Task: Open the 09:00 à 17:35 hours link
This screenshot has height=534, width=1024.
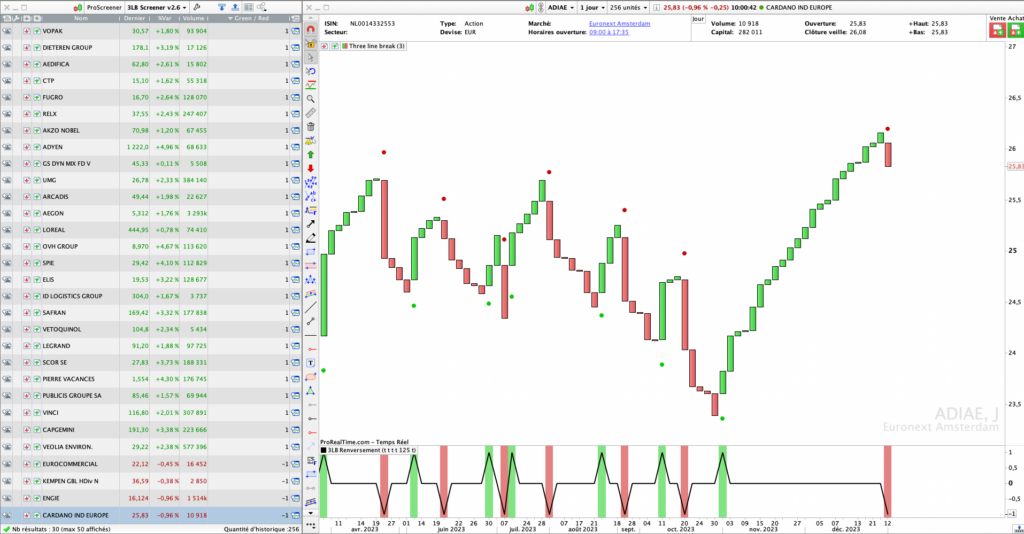Action: (609, 32)
